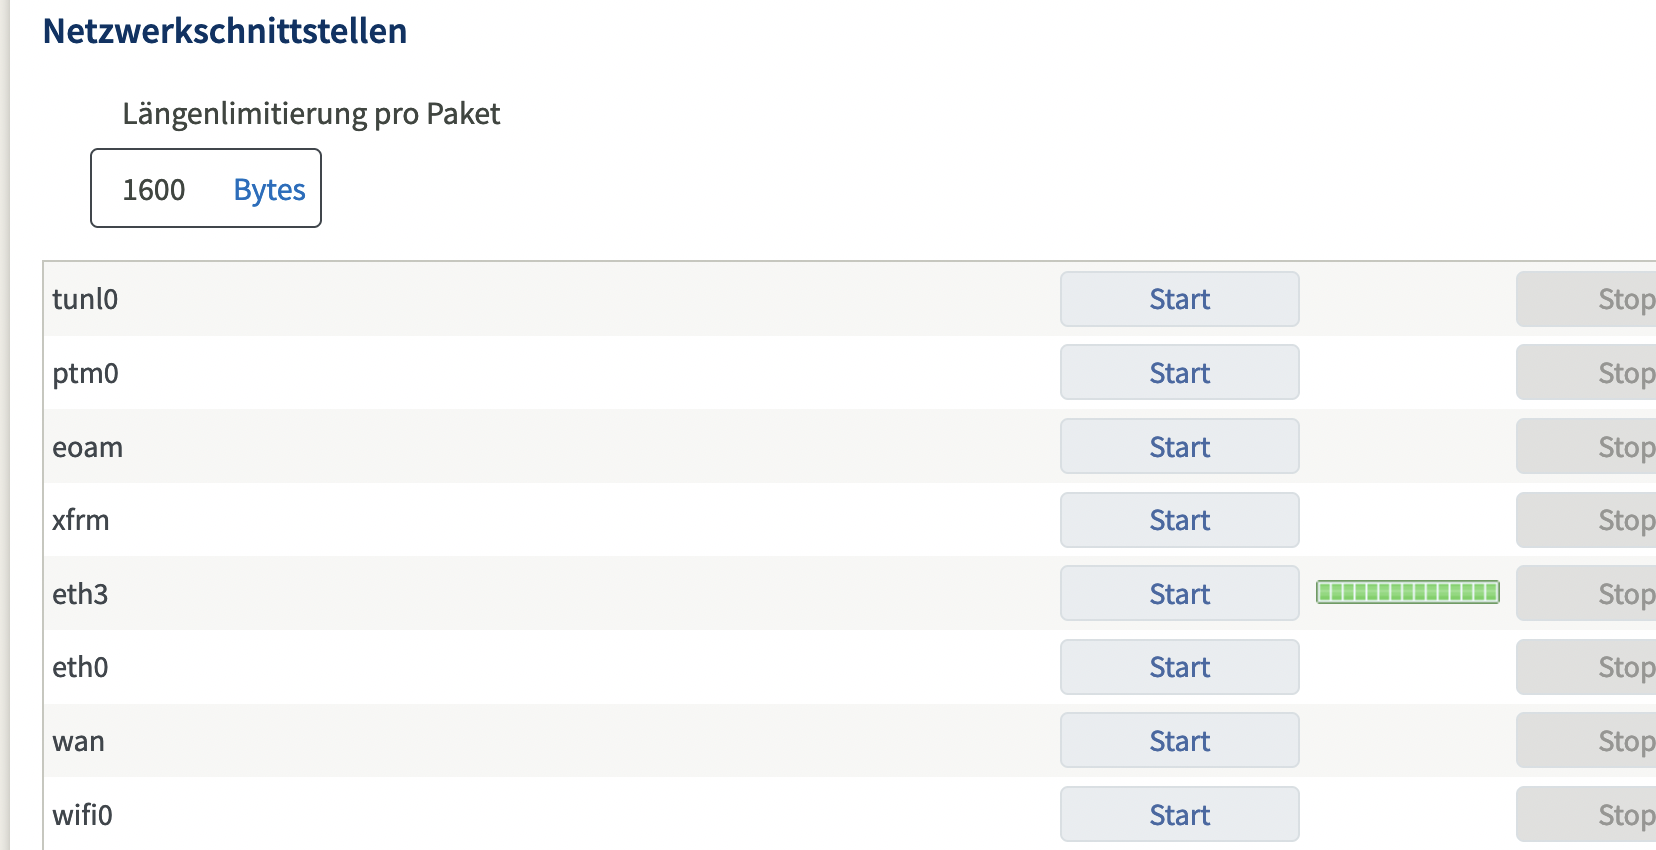Start capture on wifi0 interface
Image resolution: width=1656 pixels, height=850 pixels.
tap(1179, 815)
